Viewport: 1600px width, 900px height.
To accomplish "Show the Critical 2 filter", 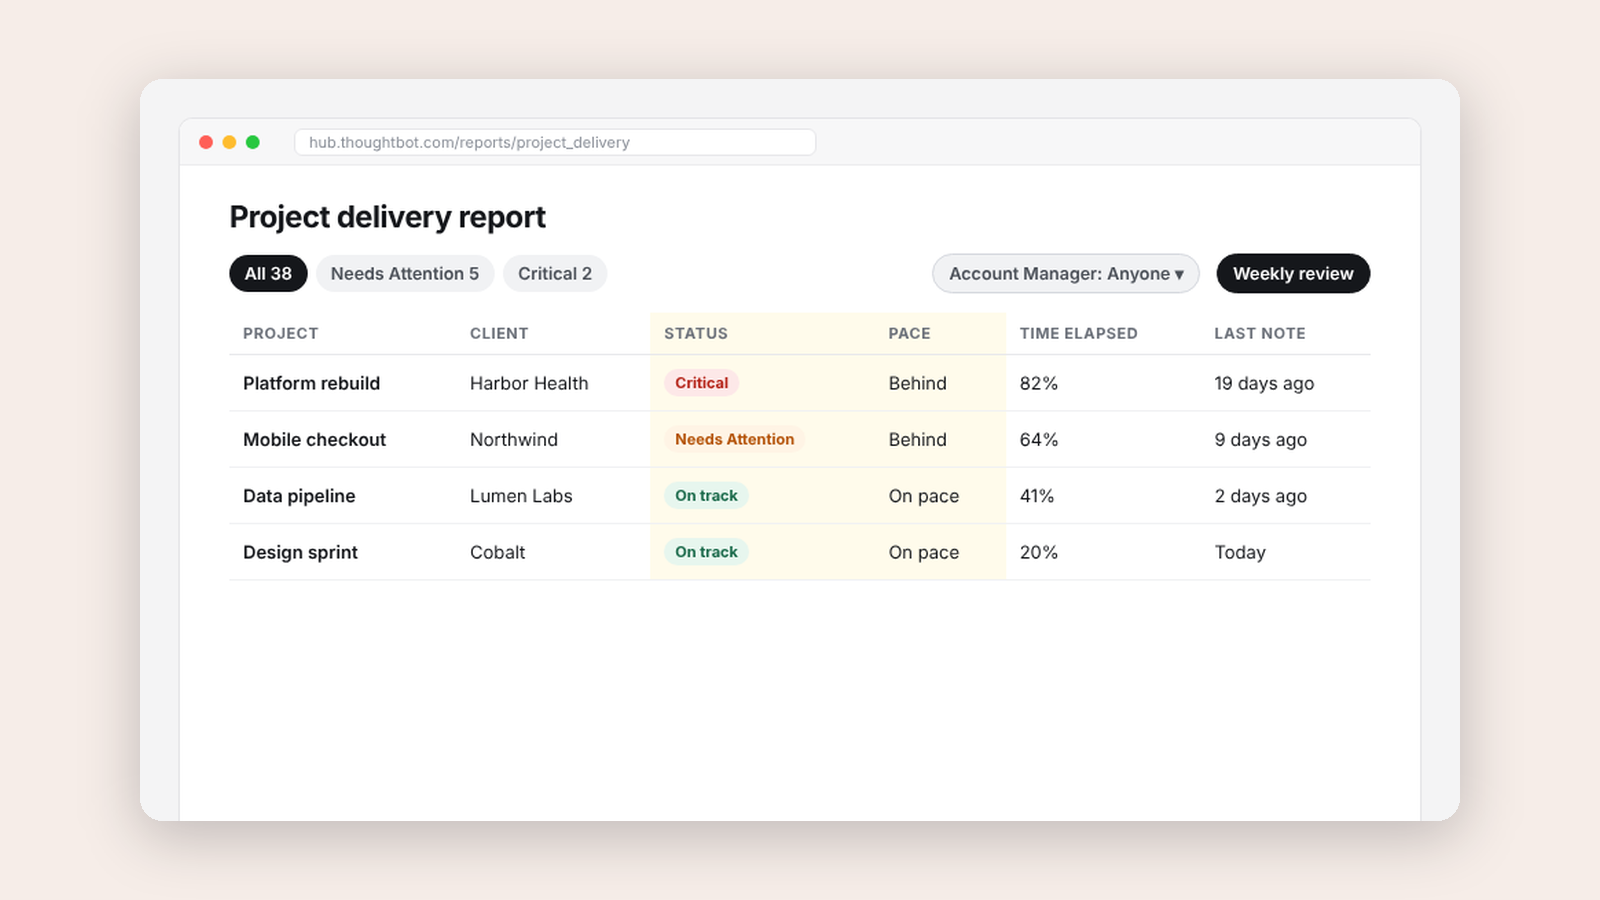I will (555, 273).
